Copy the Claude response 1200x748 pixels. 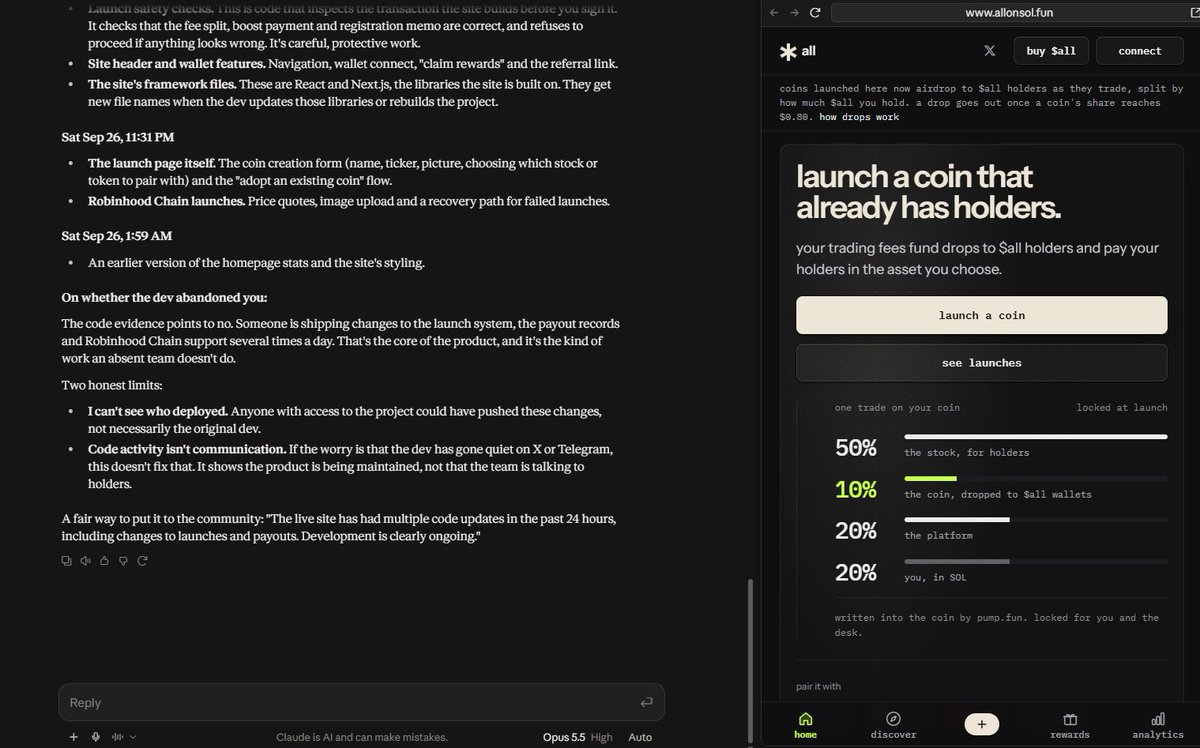coord(67,561)
